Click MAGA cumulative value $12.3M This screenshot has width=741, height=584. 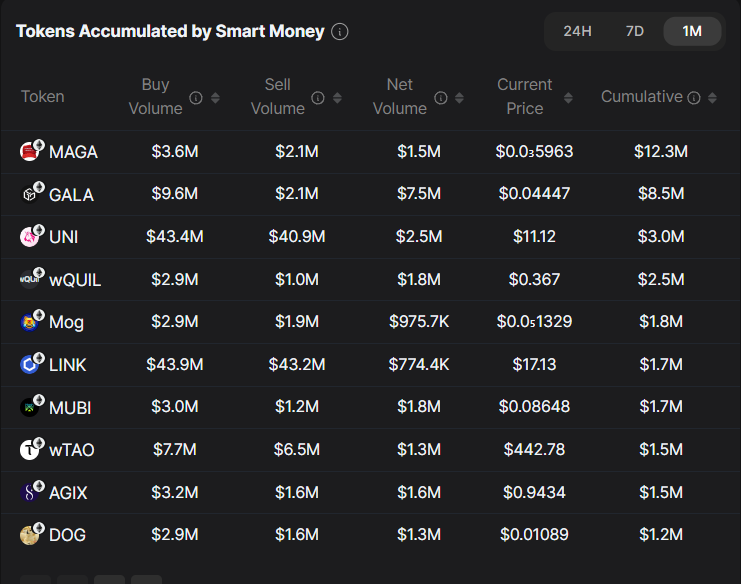pos(661,151)
